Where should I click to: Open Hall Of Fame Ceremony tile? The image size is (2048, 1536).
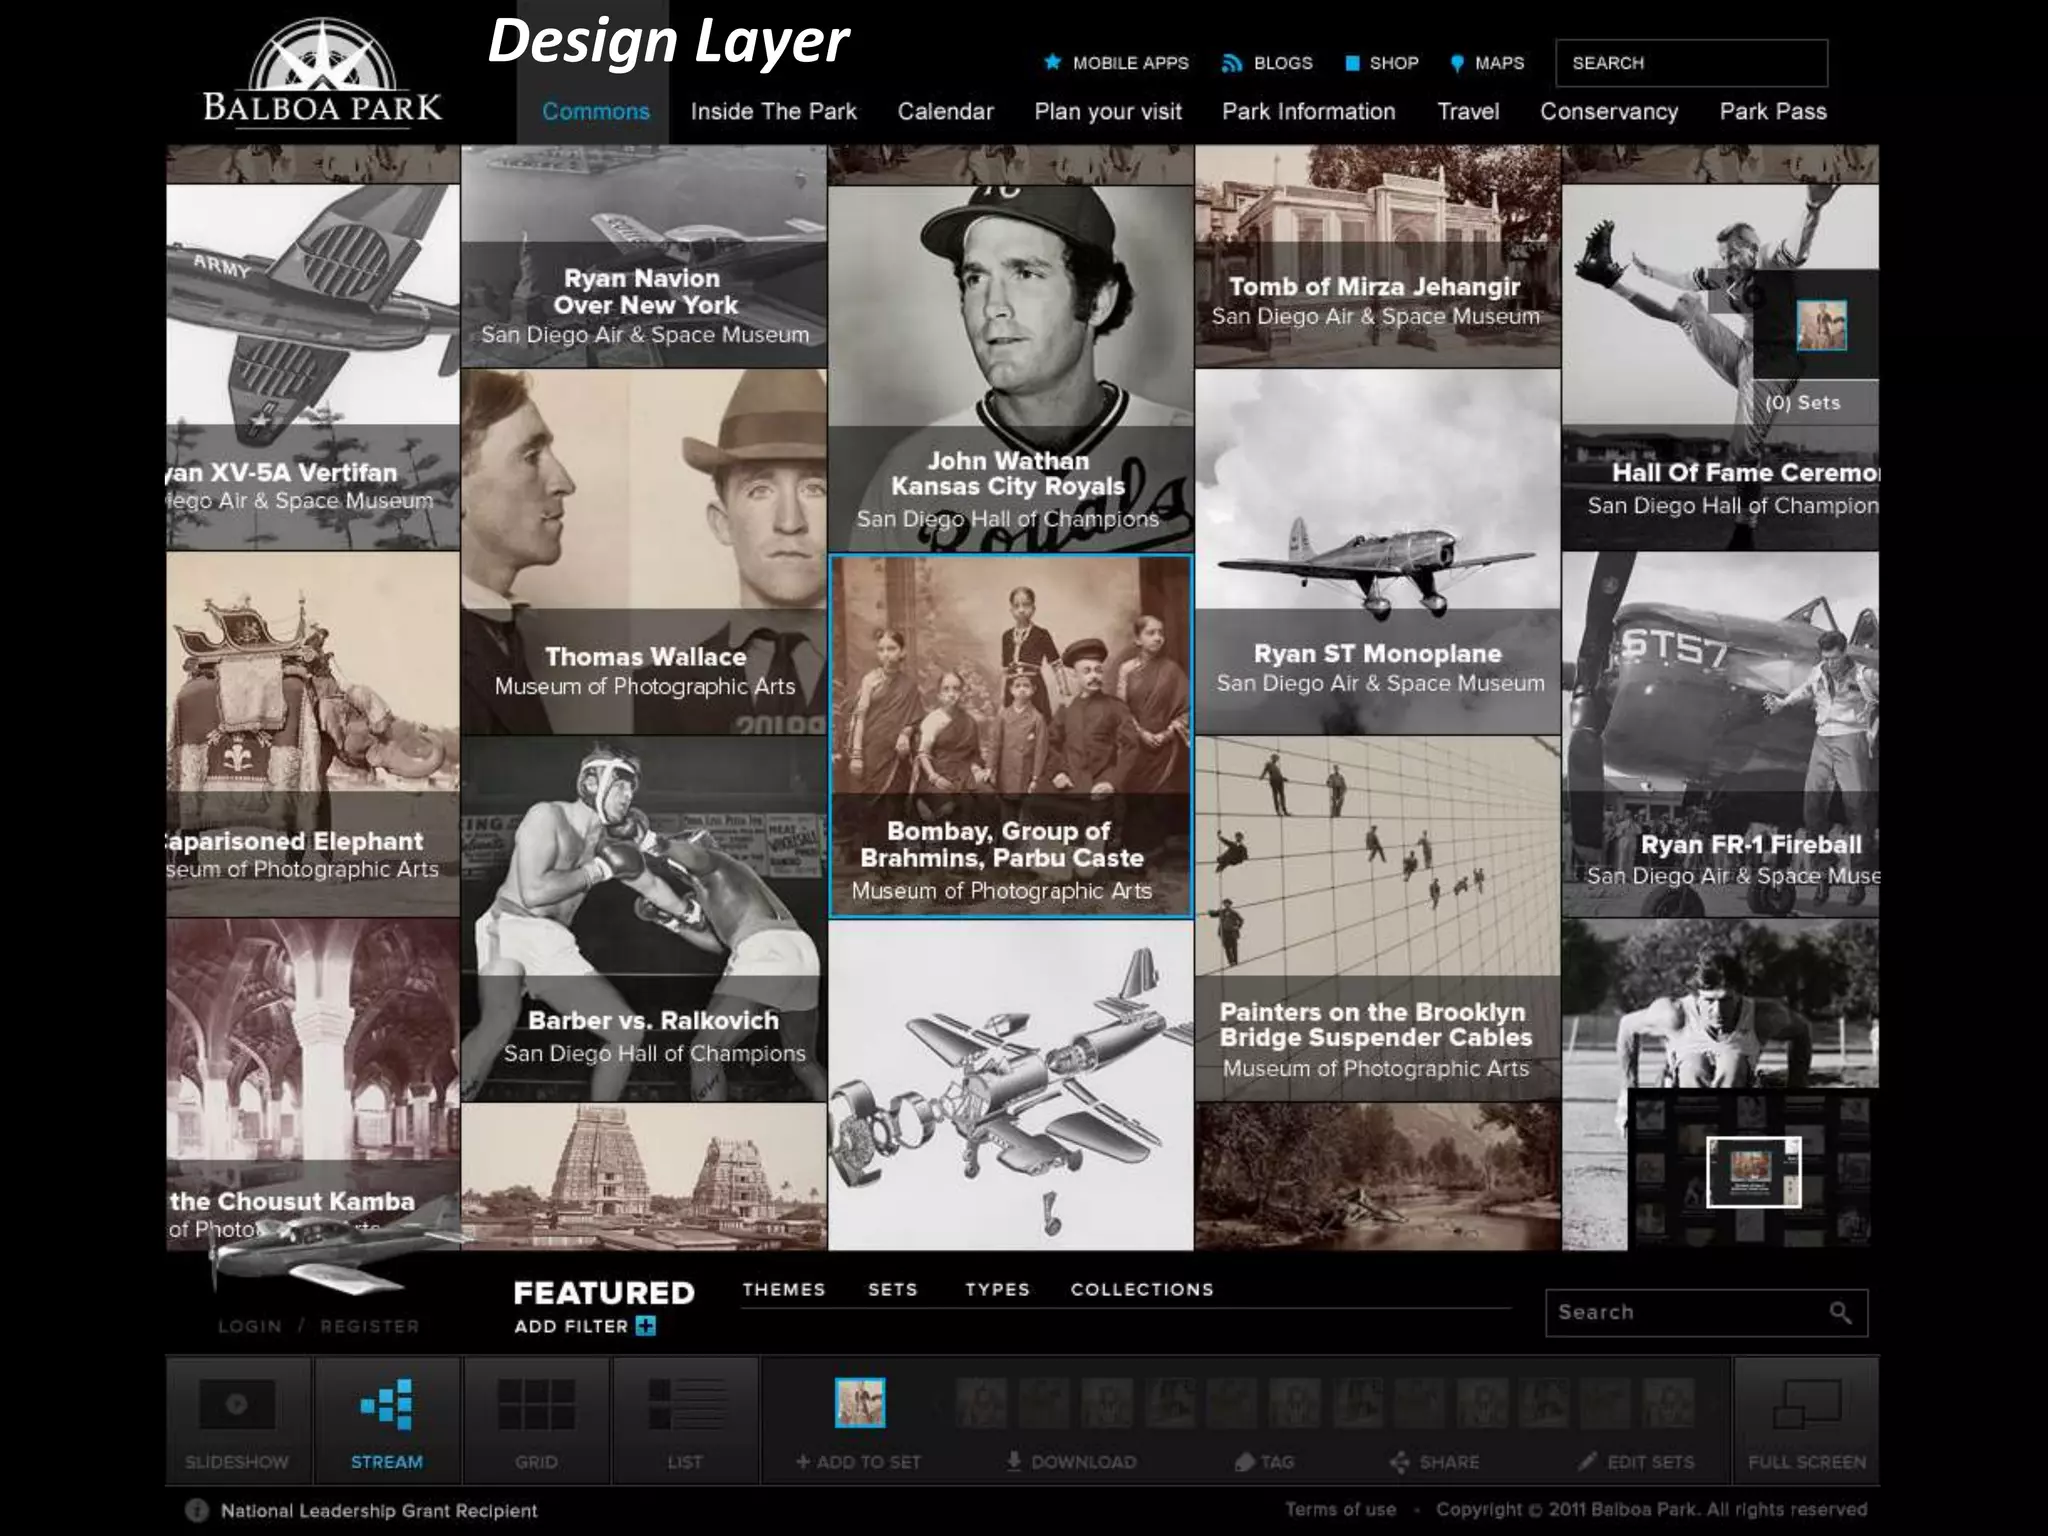pos(1720,367)
